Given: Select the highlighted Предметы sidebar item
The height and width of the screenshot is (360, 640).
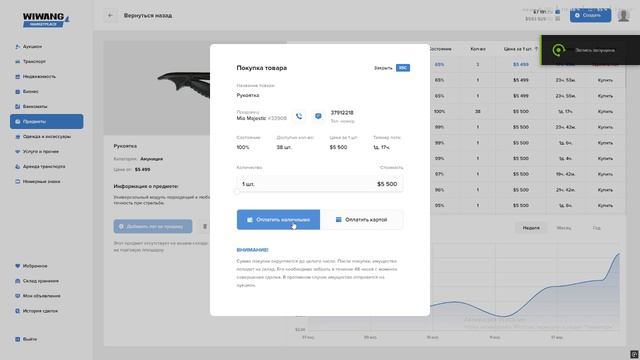Looking at the screenshot, I should [47, 121].
